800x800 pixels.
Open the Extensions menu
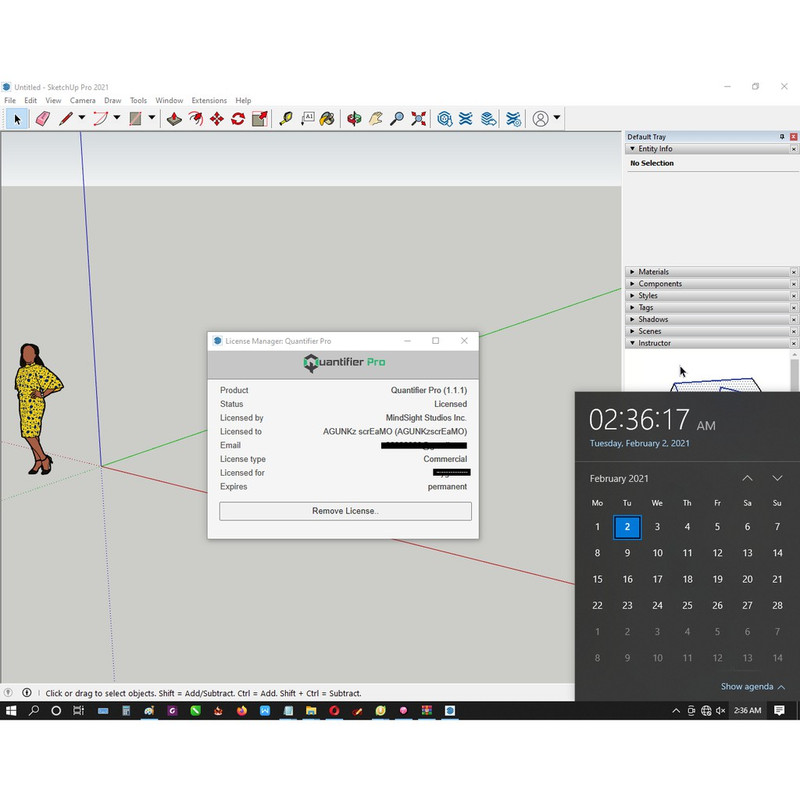tap(209, 101)
